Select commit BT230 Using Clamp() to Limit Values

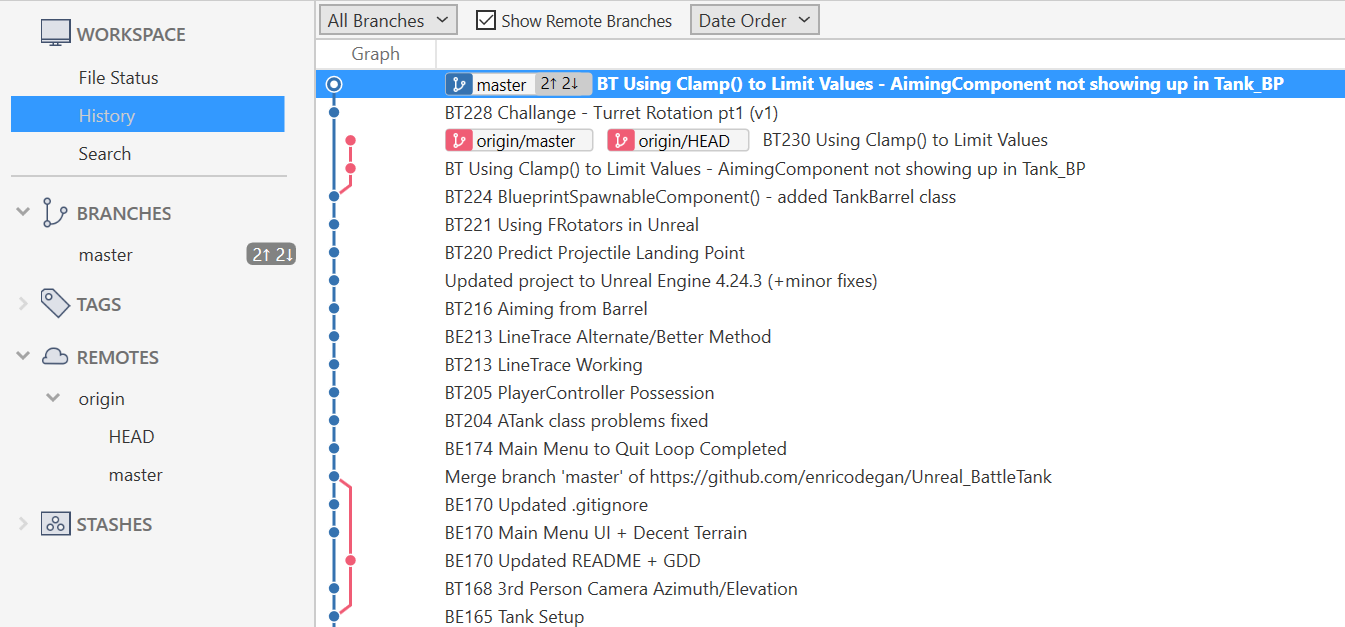[x=905, y=141]
